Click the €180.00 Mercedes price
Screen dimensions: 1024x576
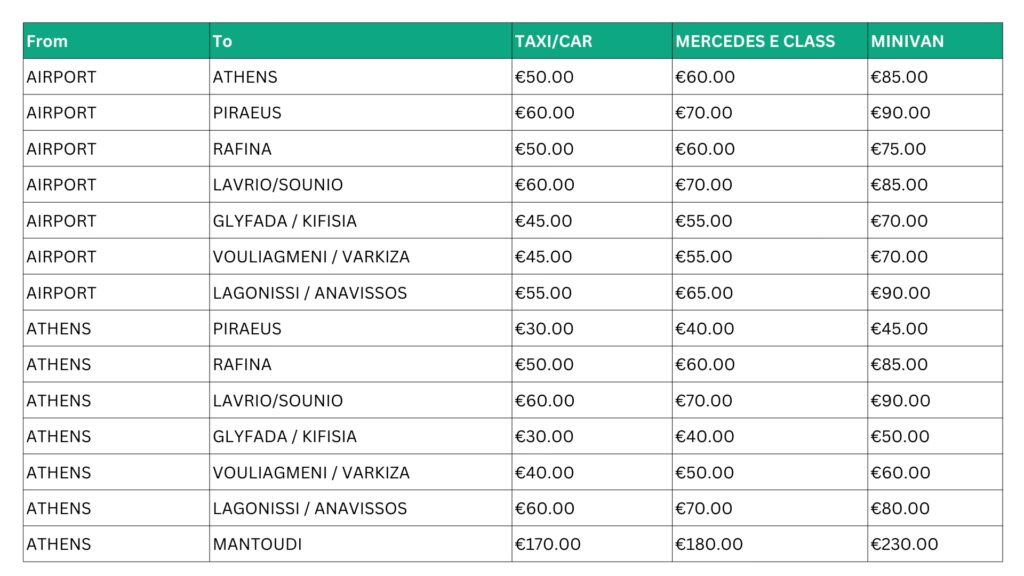[708, 544]
